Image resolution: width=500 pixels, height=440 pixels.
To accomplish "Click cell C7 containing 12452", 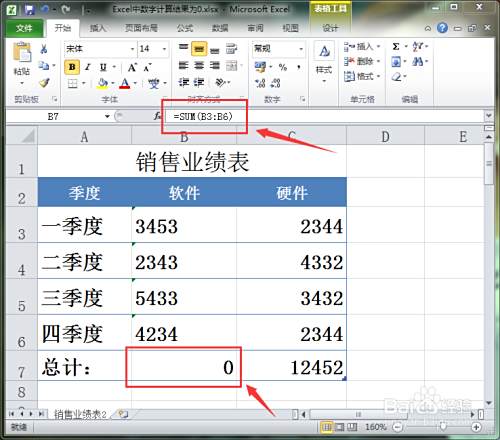I will pos(292,366).
